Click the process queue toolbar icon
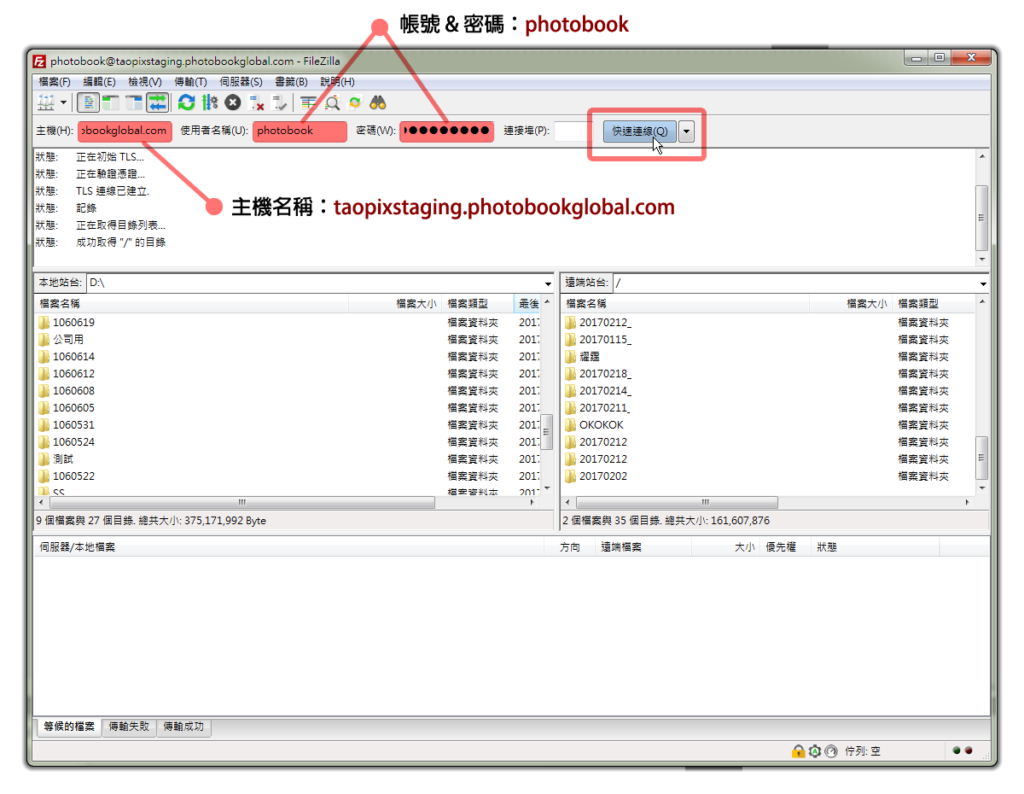 209,103
